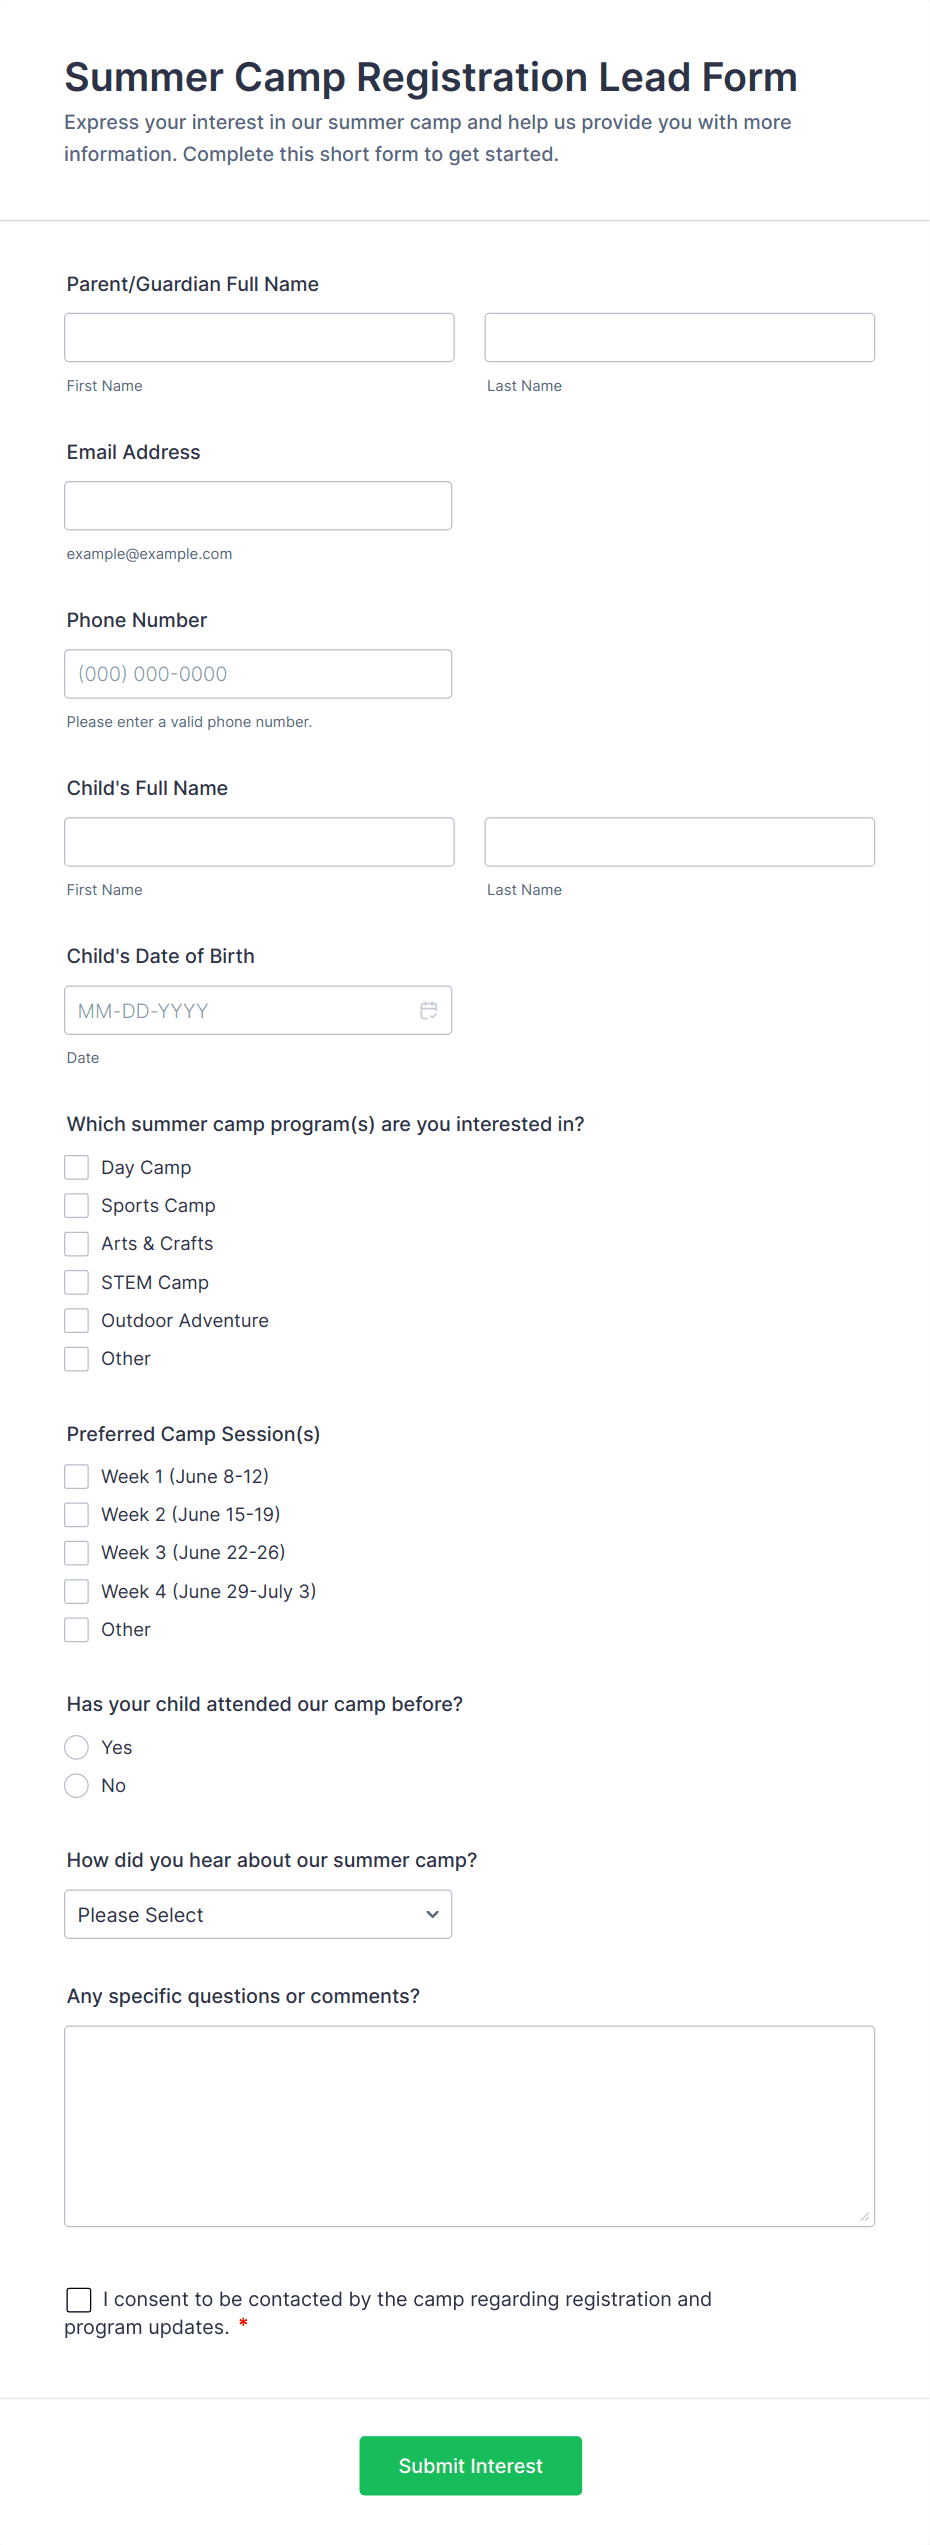Image resolution: width=930 pixels, height=2545 pixels.
Task: Tick the Arts & Crafts checkbox
Action: tap(77, 1243)
